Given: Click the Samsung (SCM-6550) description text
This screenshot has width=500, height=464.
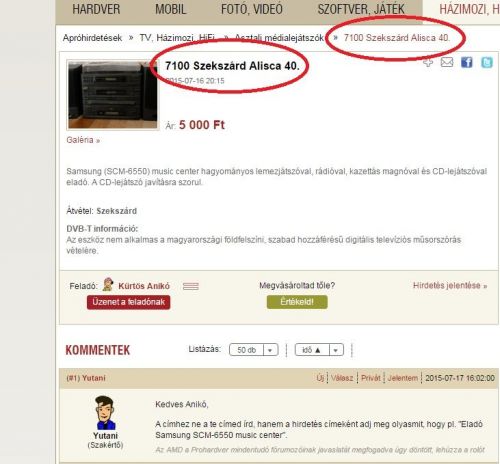Looking at the screenshot, I should [x=277, y=177].
